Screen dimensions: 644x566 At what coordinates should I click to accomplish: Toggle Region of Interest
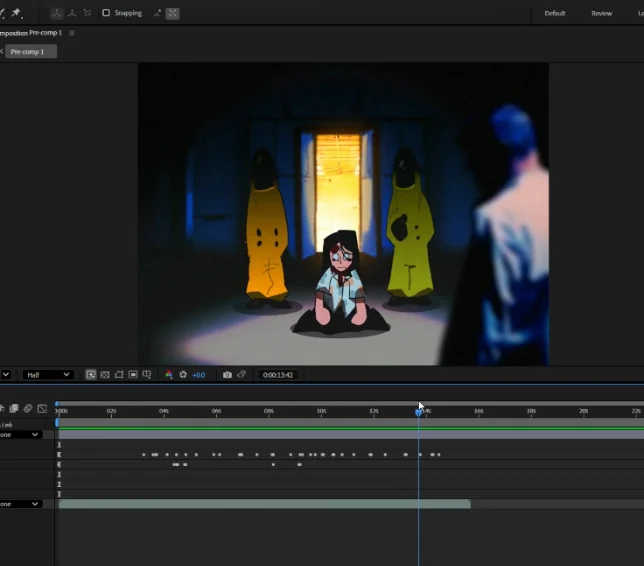133,375
